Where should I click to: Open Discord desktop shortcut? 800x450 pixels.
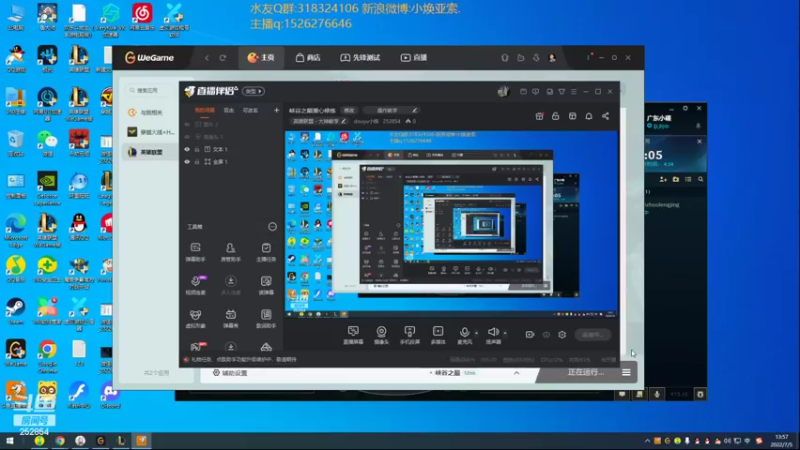tap(110, 395)
